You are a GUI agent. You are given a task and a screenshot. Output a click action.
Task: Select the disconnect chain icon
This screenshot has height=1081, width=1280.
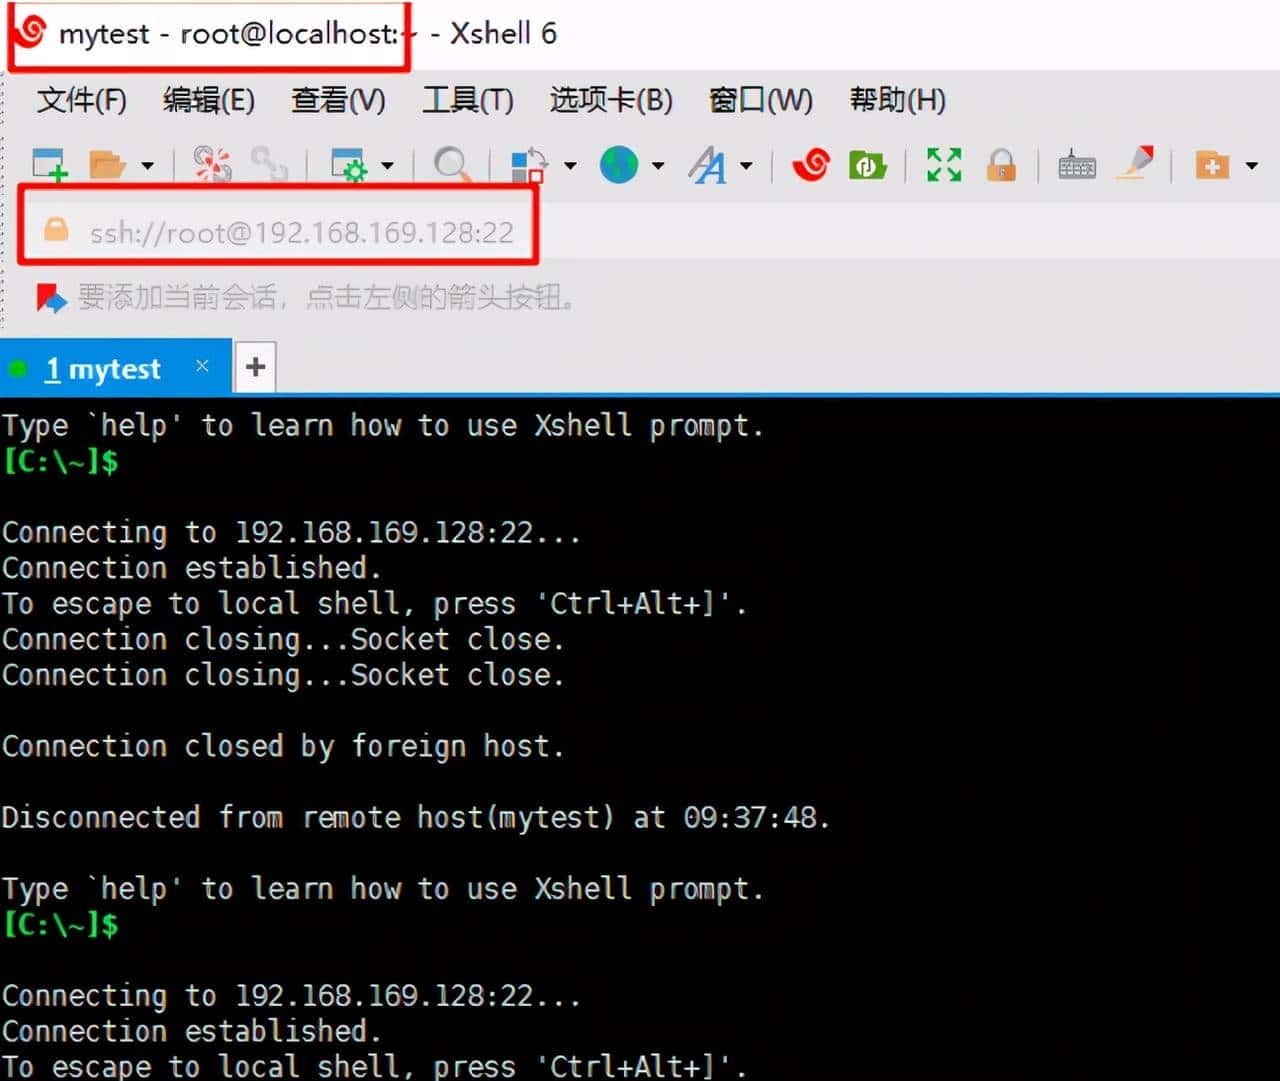pyautogui.click(x=268, y=165)
